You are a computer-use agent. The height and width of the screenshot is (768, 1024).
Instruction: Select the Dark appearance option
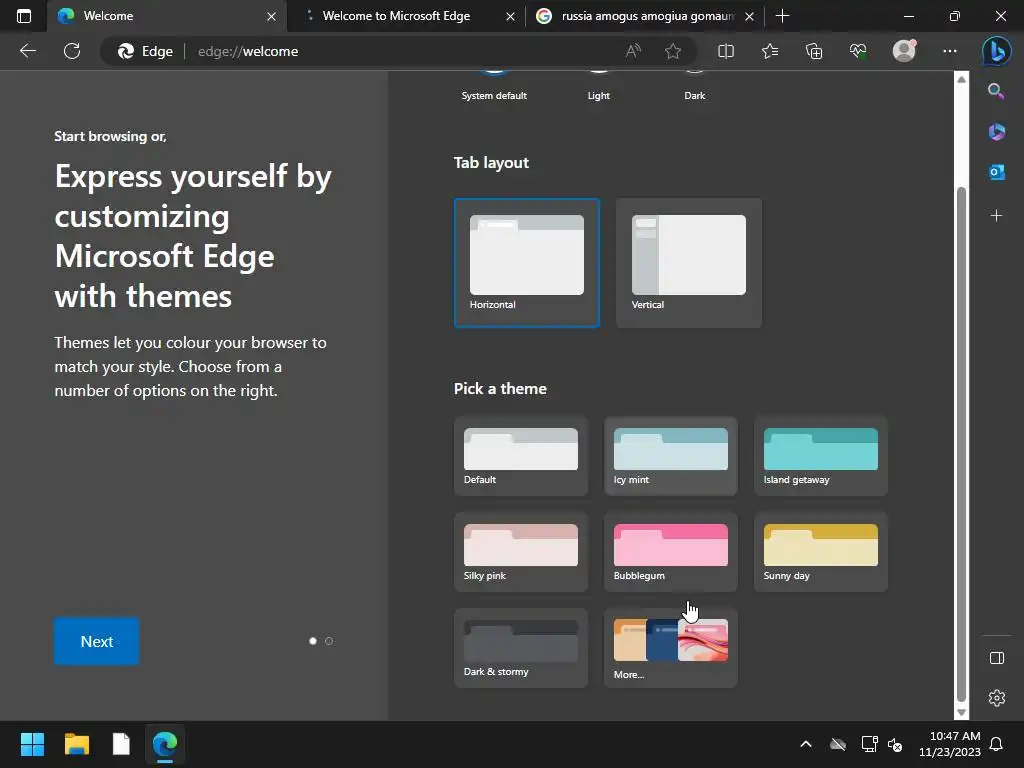(694, 86)
